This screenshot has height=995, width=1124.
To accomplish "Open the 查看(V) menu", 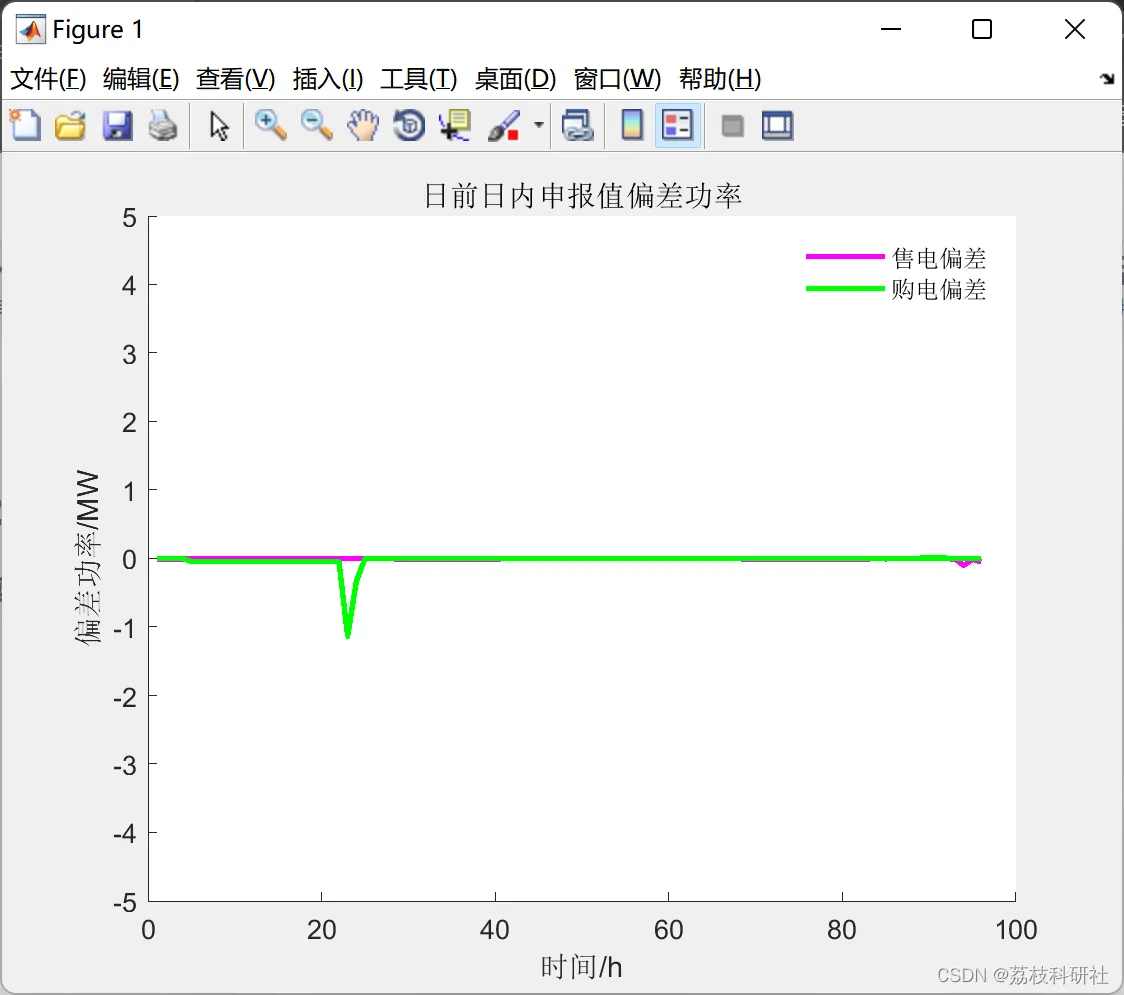I will 236,78.
